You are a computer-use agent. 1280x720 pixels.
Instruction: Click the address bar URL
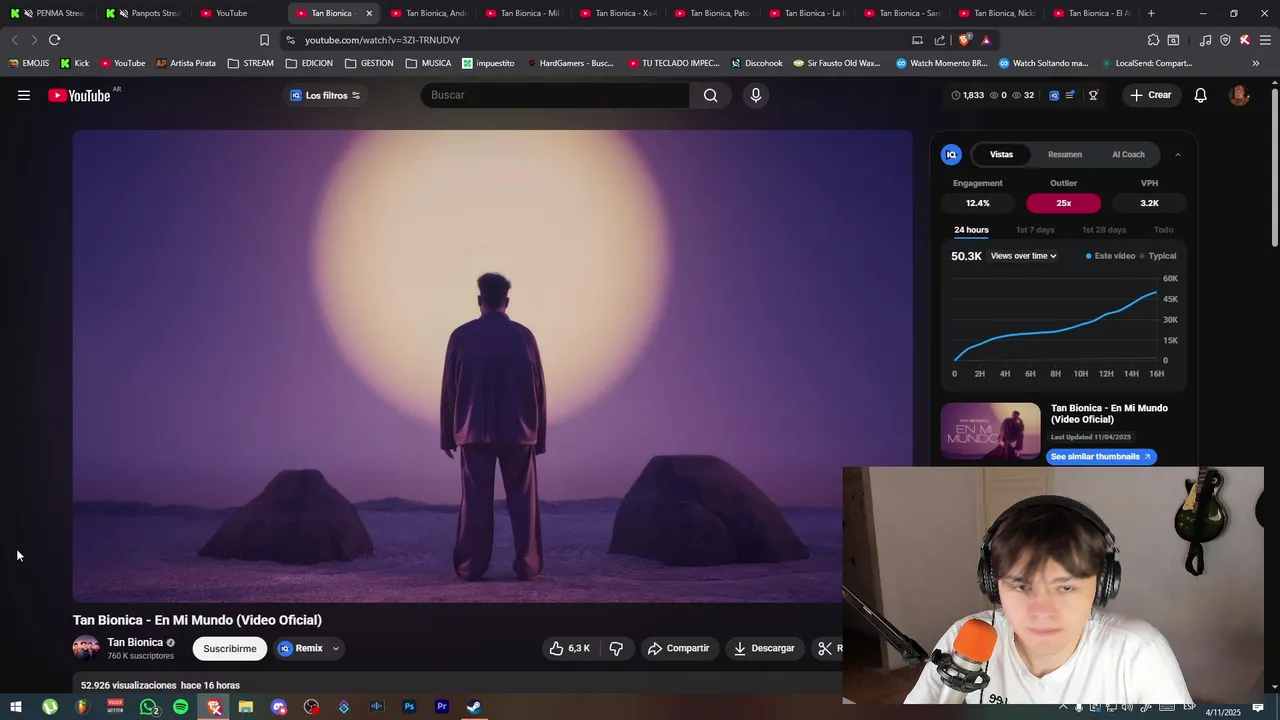pyautogui.click(x=382, y=40)
